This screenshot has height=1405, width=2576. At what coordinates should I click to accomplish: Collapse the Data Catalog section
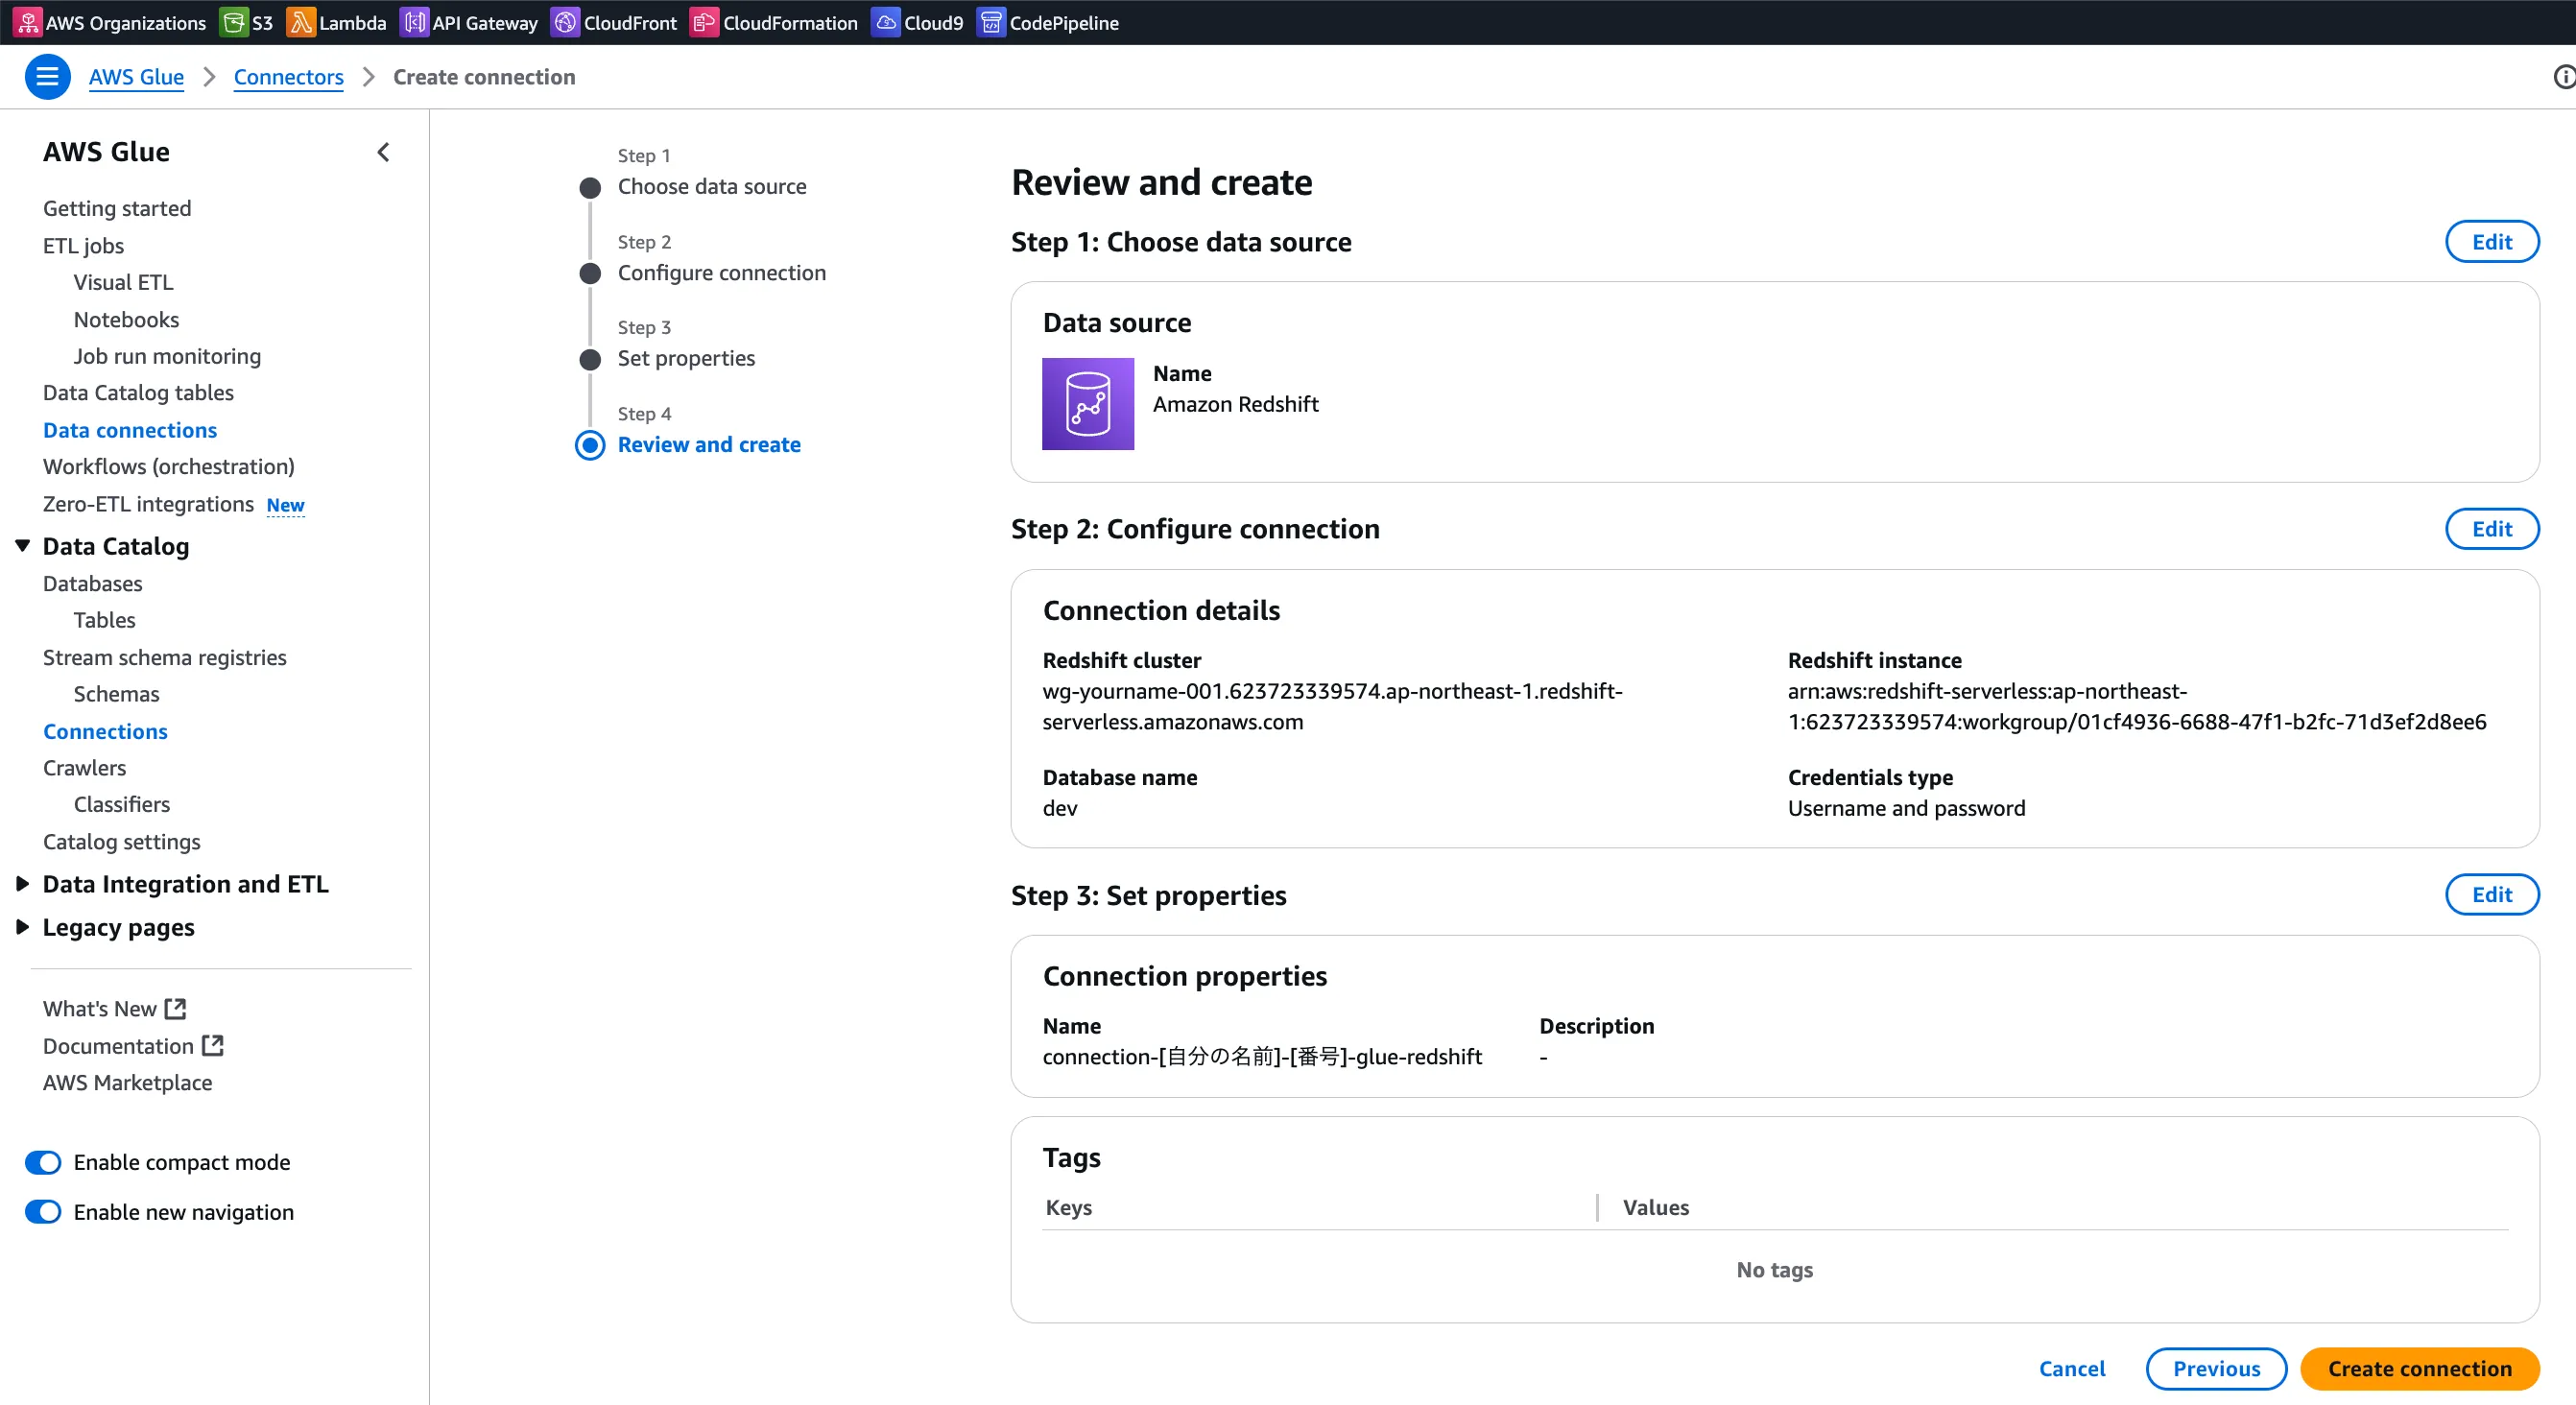click(23, 546)
